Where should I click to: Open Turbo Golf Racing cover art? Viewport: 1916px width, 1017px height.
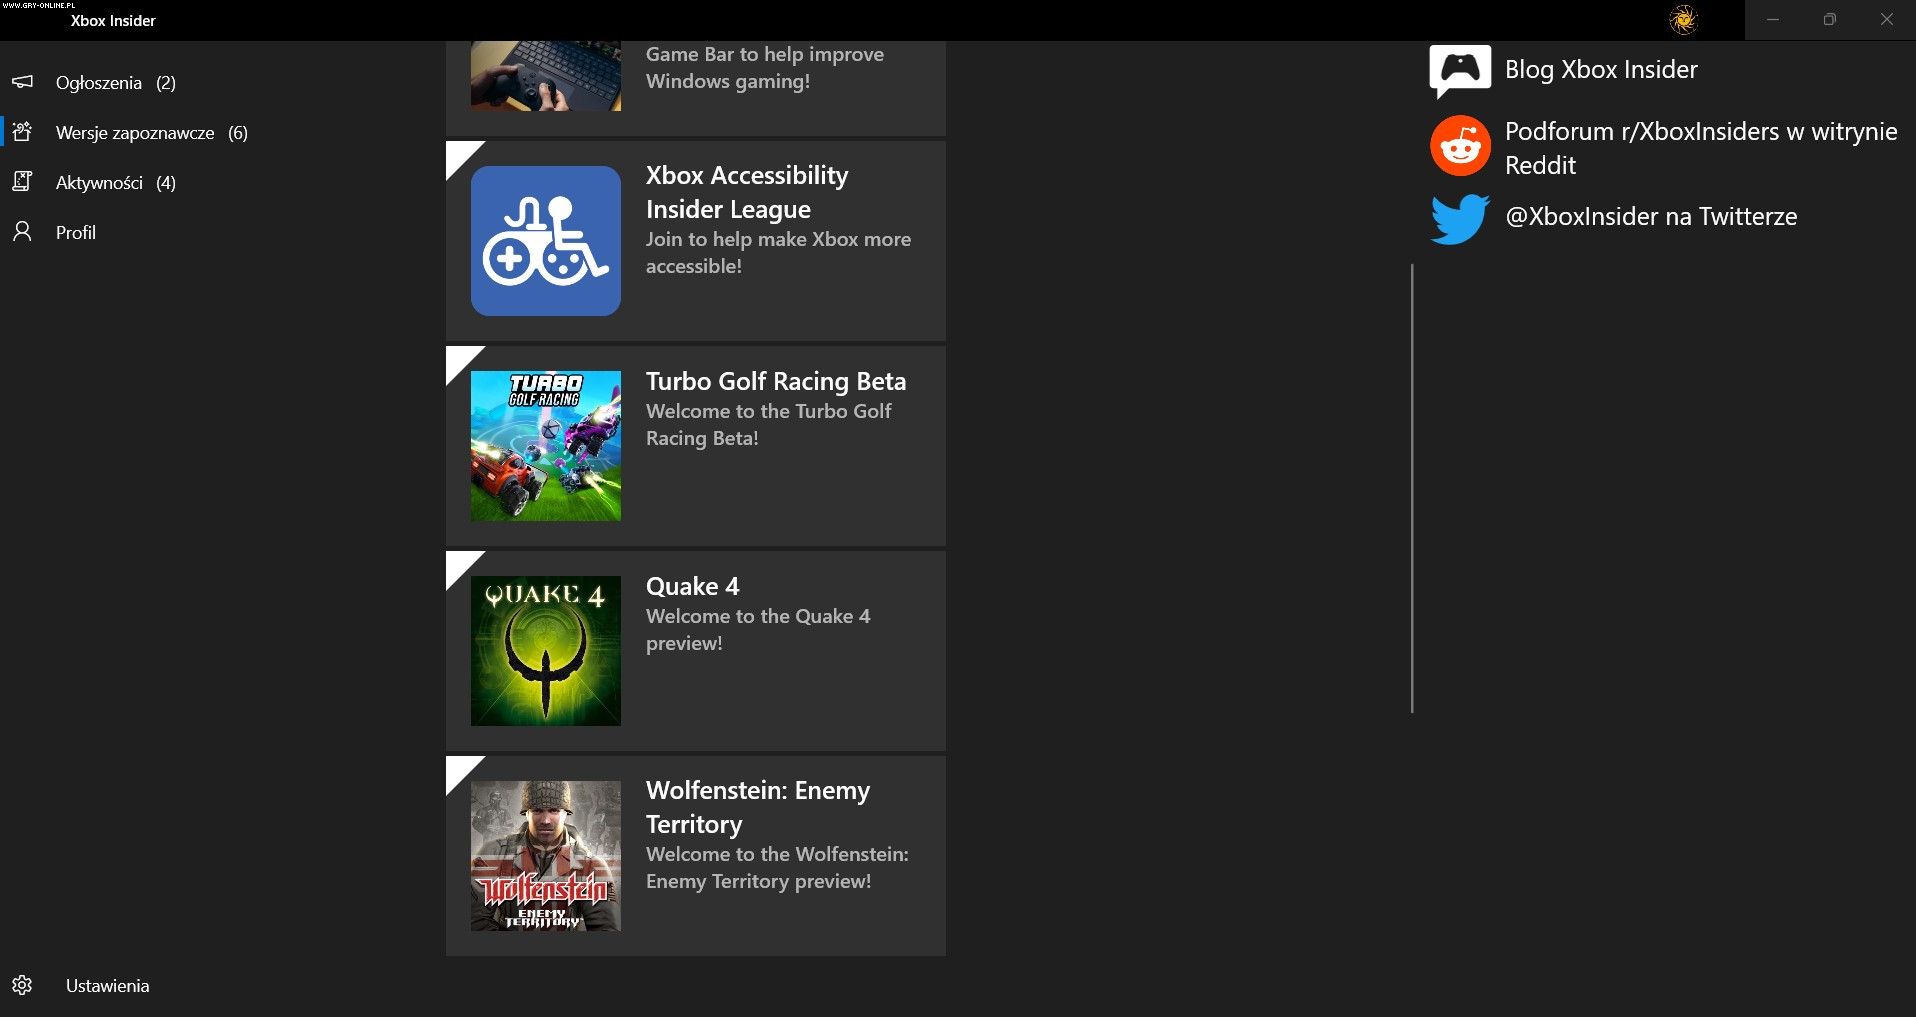click(546, 446)
